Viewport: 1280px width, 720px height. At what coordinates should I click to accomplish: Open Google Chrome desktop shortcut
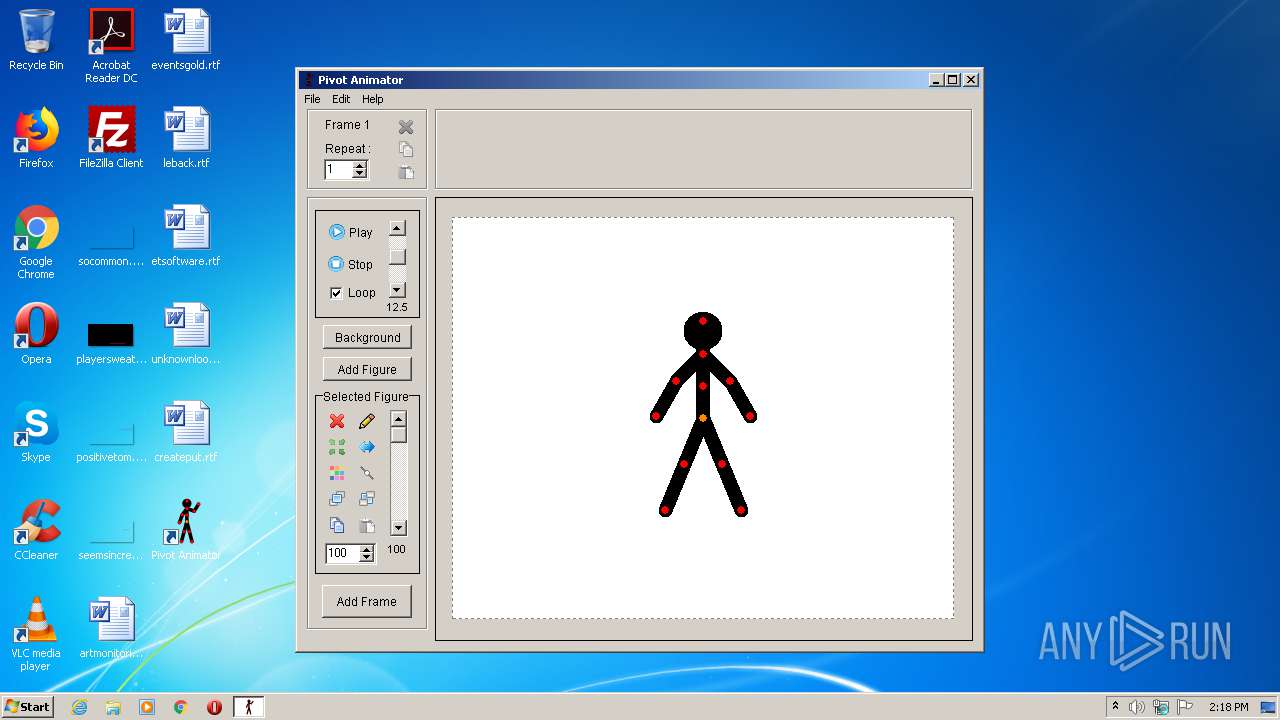pos(36,242)
